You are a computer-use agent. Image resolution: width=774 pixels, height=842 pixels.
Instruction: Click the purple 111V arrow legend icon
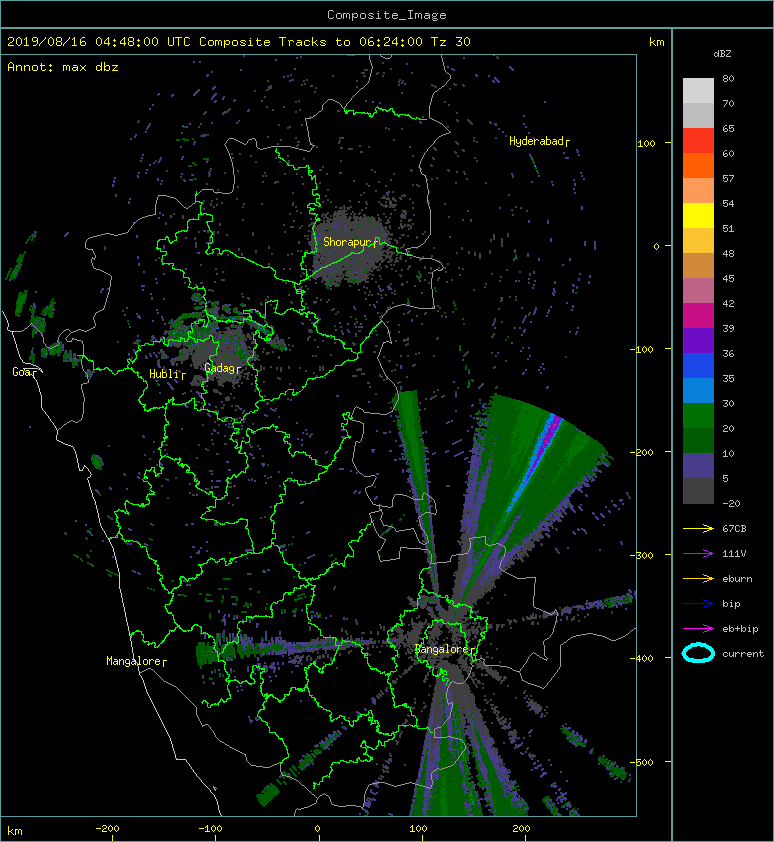pos(698,554)
